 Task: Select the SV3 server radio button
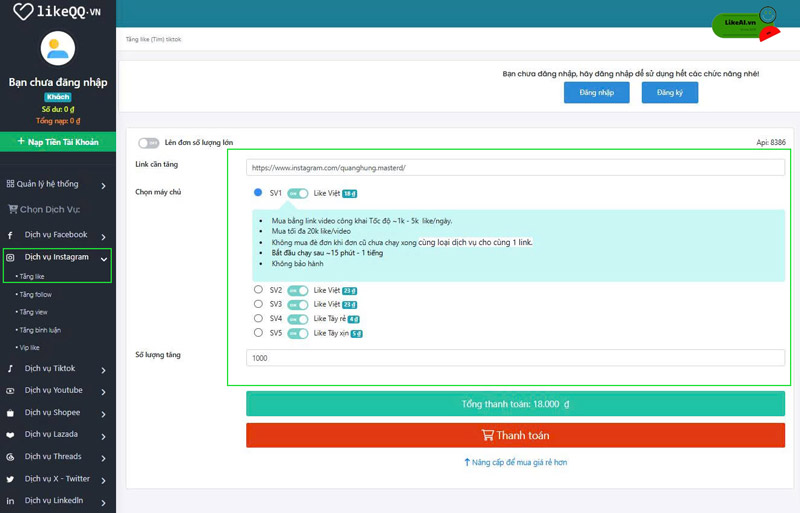pyautogui.click(x=258, y=304)
